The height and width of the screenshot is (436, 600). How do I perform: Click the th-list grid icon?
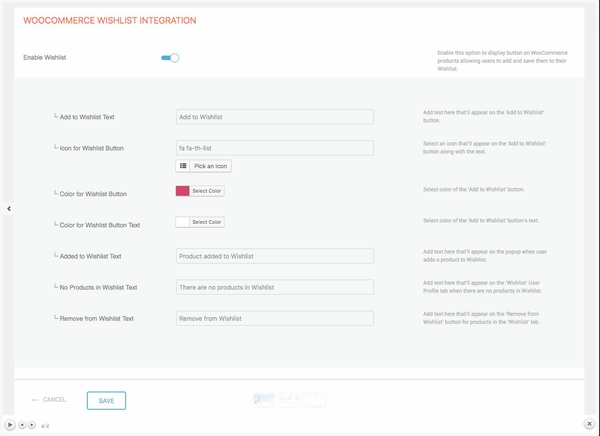click(183, 166)
